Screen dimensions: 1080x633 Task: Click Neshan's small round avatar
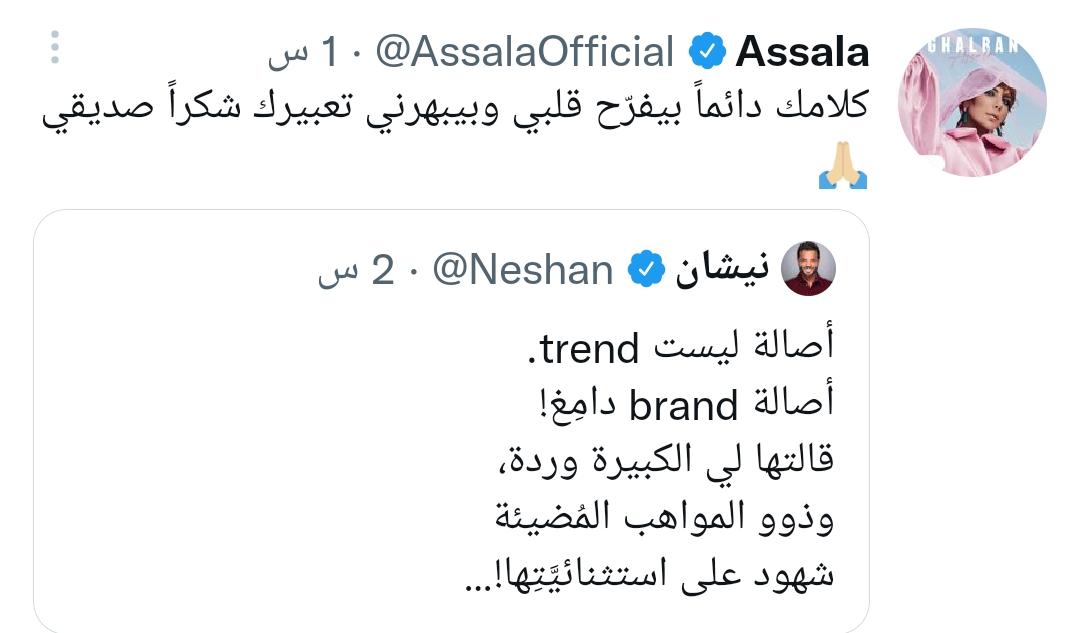point(808,268)
